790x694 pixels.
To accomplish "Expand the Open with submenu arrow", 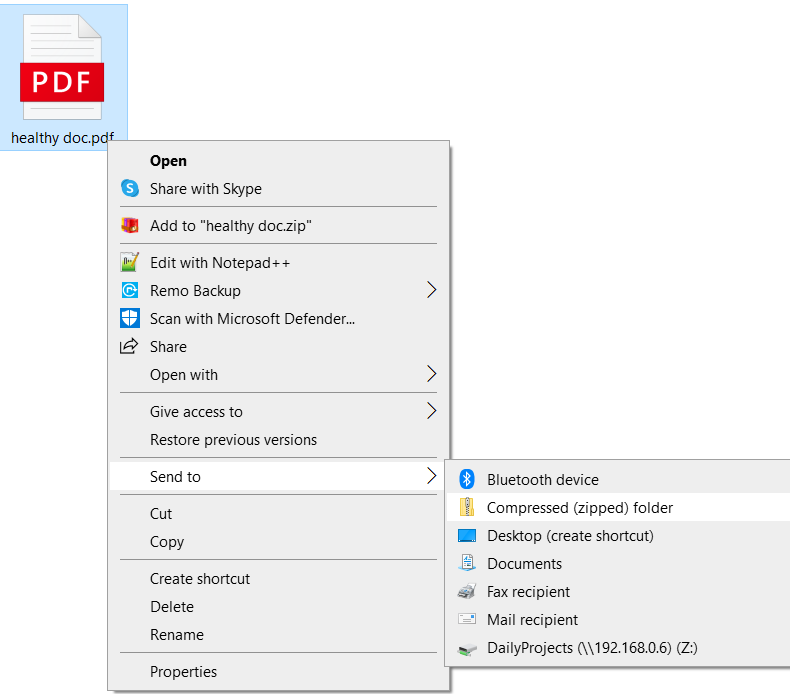I will click(432, 375).
